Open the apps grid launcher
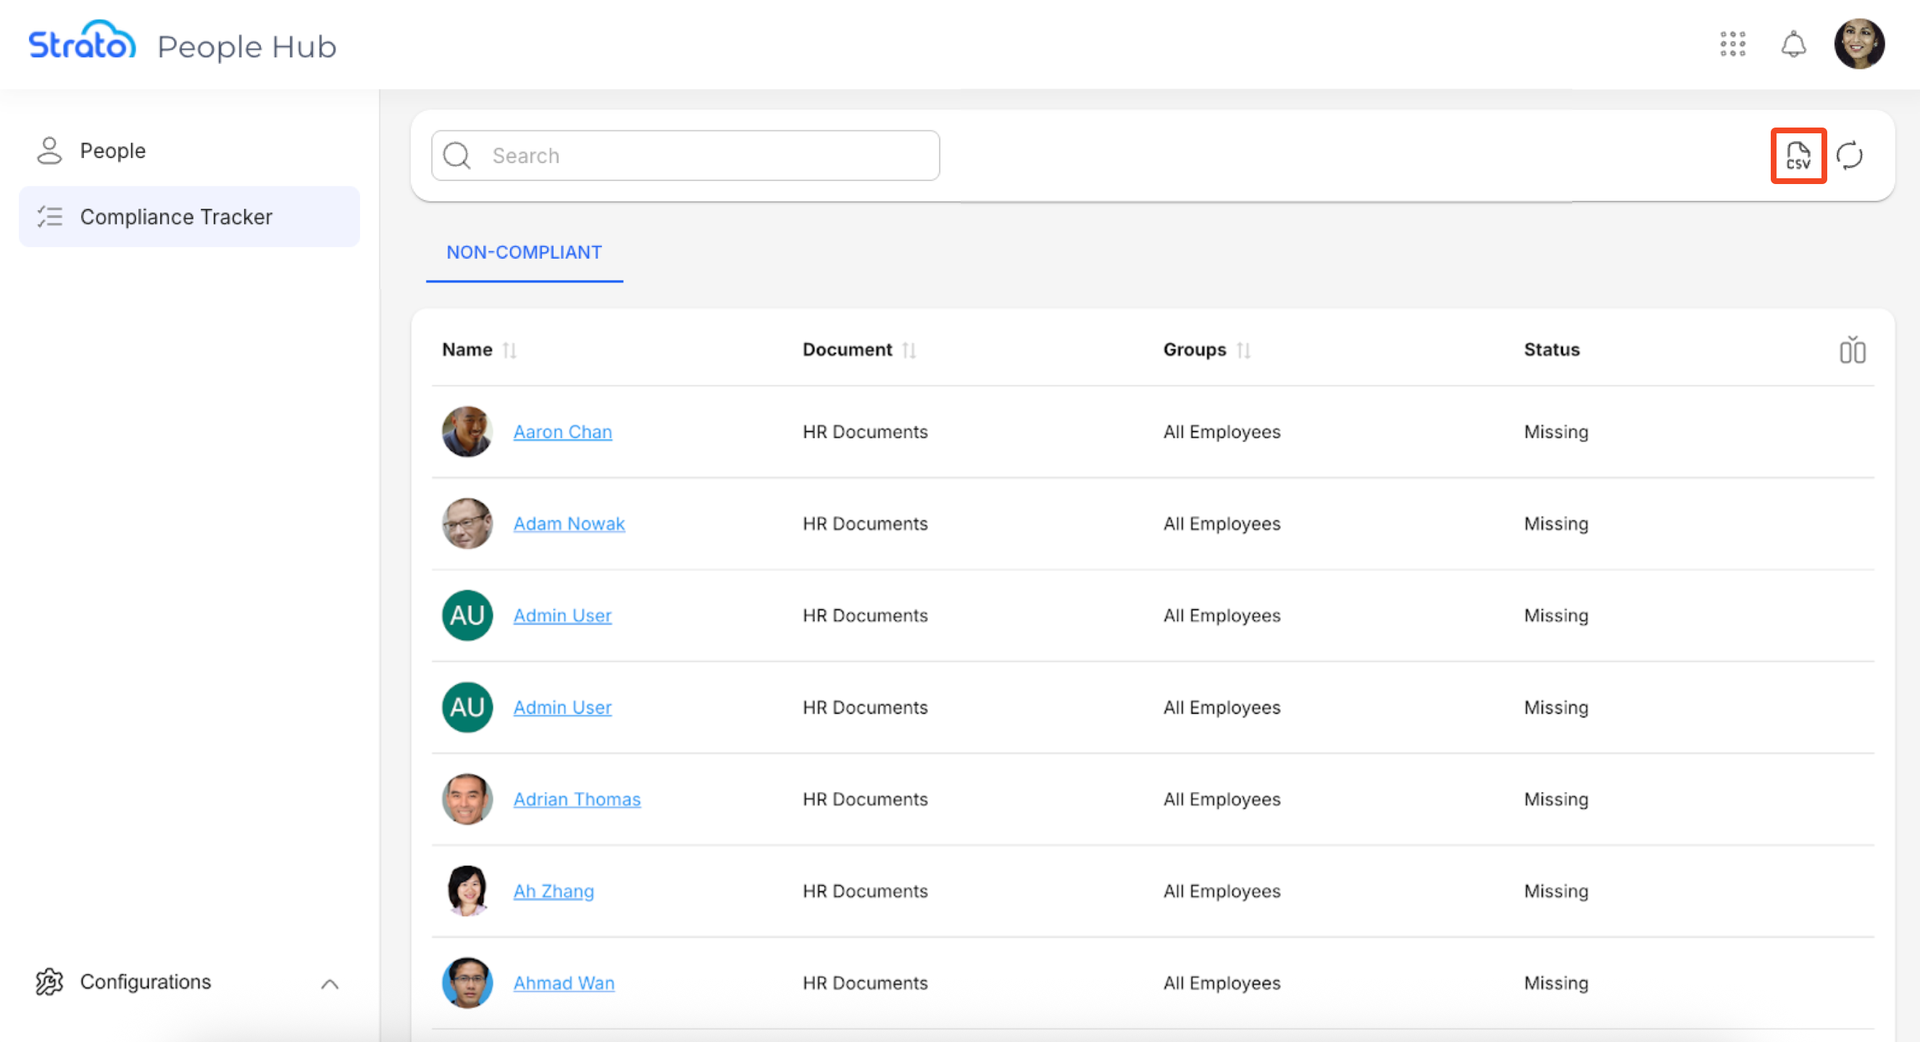1920x1042 pixels. (1732, 44)
